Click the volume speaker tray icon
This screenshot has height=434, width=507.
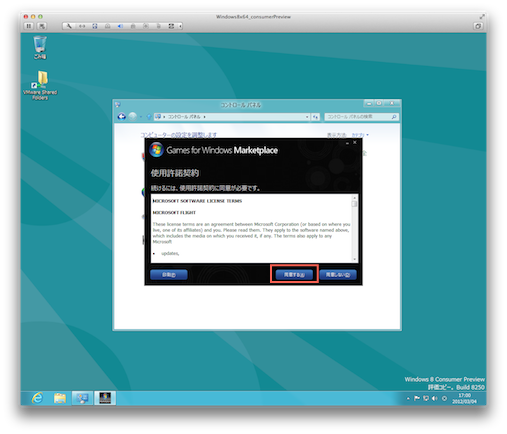coord(434,398)
